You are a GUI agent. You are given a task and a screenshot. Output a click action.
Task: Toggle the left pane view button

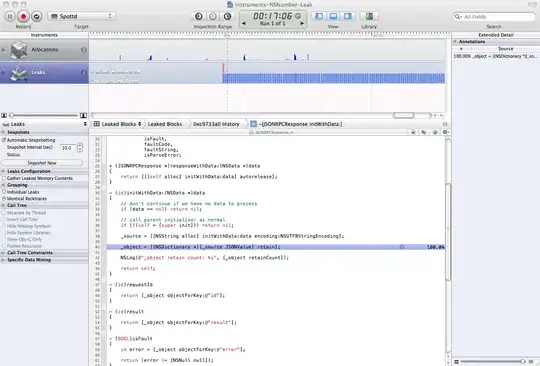[319, 16]
